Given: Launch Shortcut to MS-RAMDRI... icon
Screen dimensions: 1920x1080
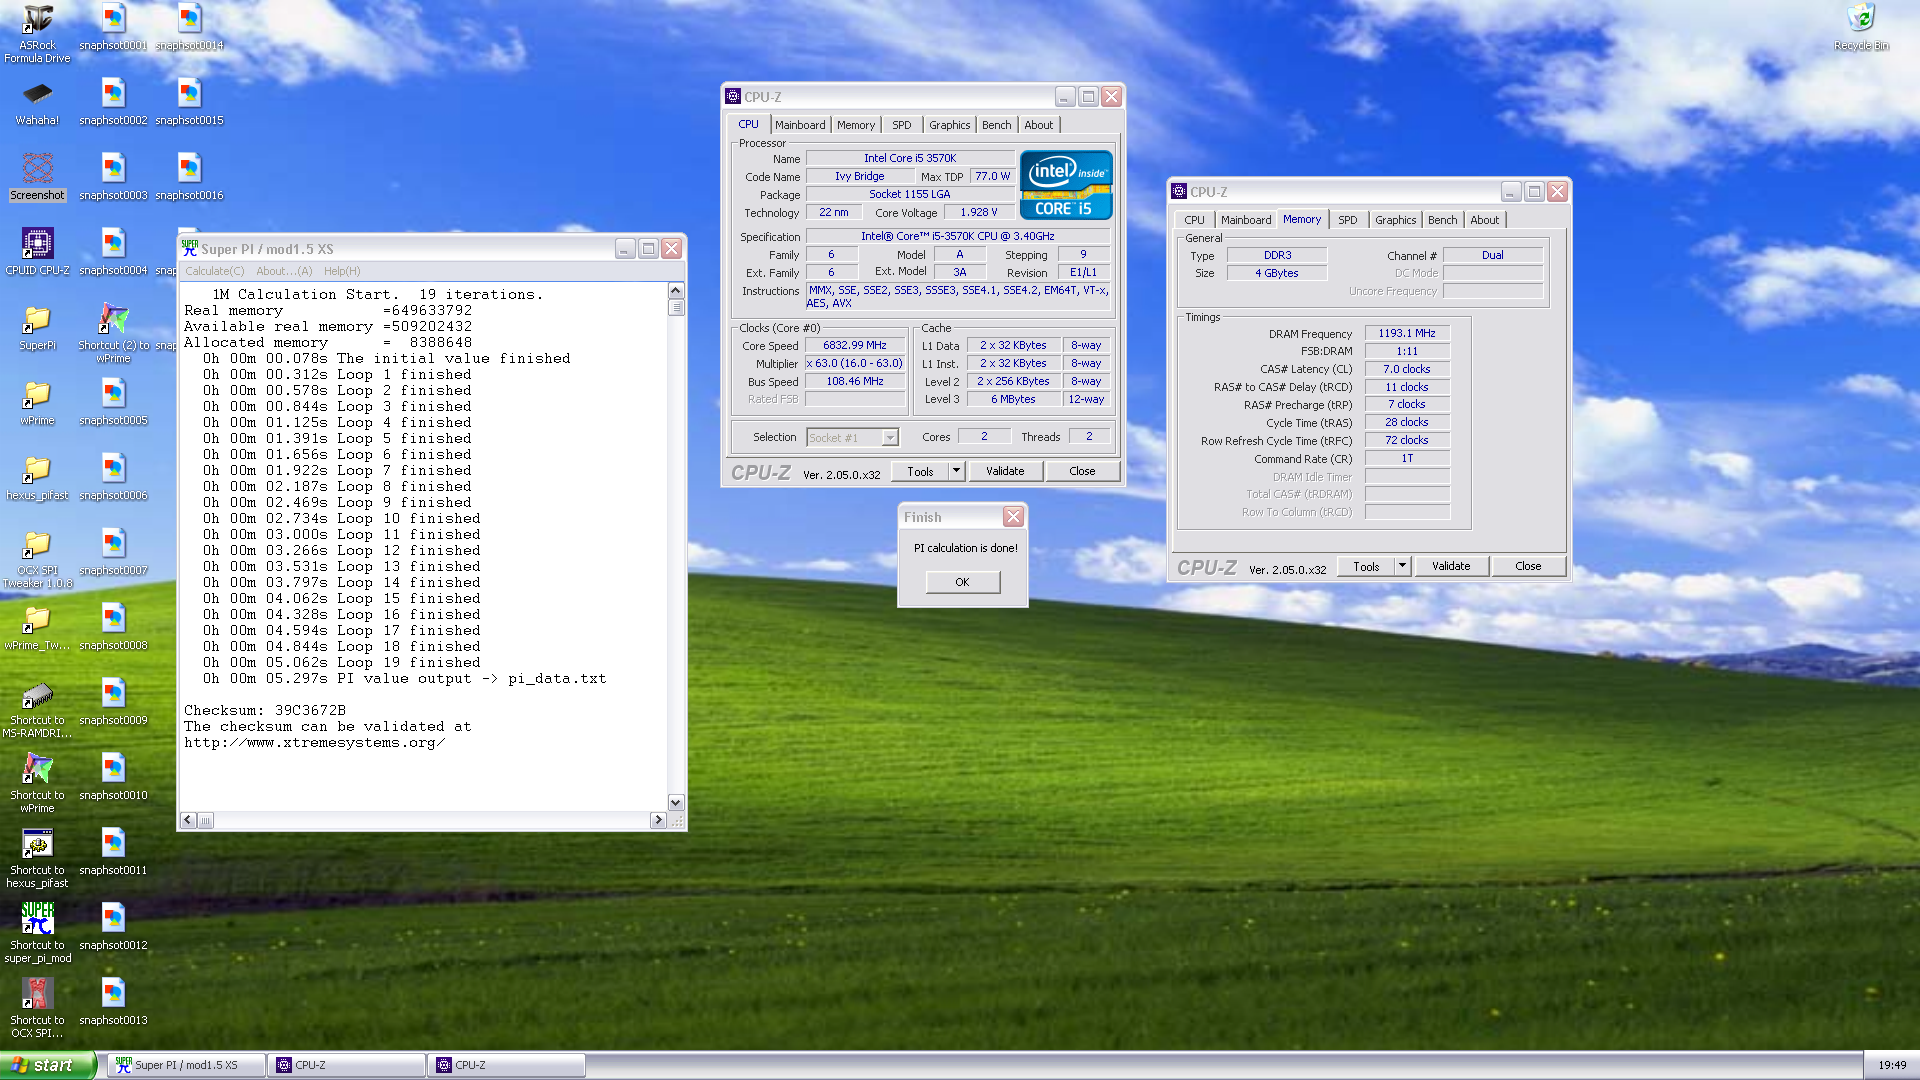Looking at the screenshot, I should pyautogui.click(x=37, y=709).
